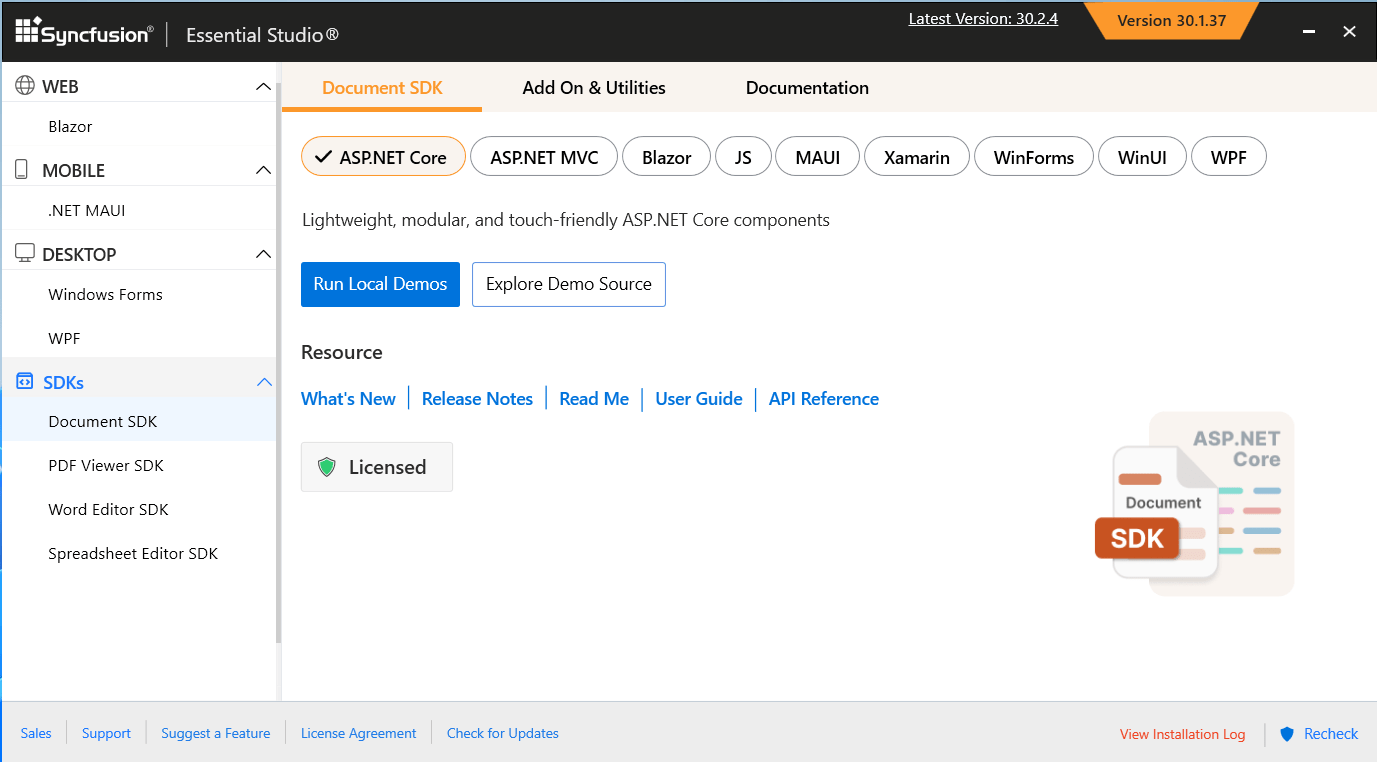Click the DESKTOP monitor icon
This screenshot has width=1377, height=762.
click(x=24, y=253)
